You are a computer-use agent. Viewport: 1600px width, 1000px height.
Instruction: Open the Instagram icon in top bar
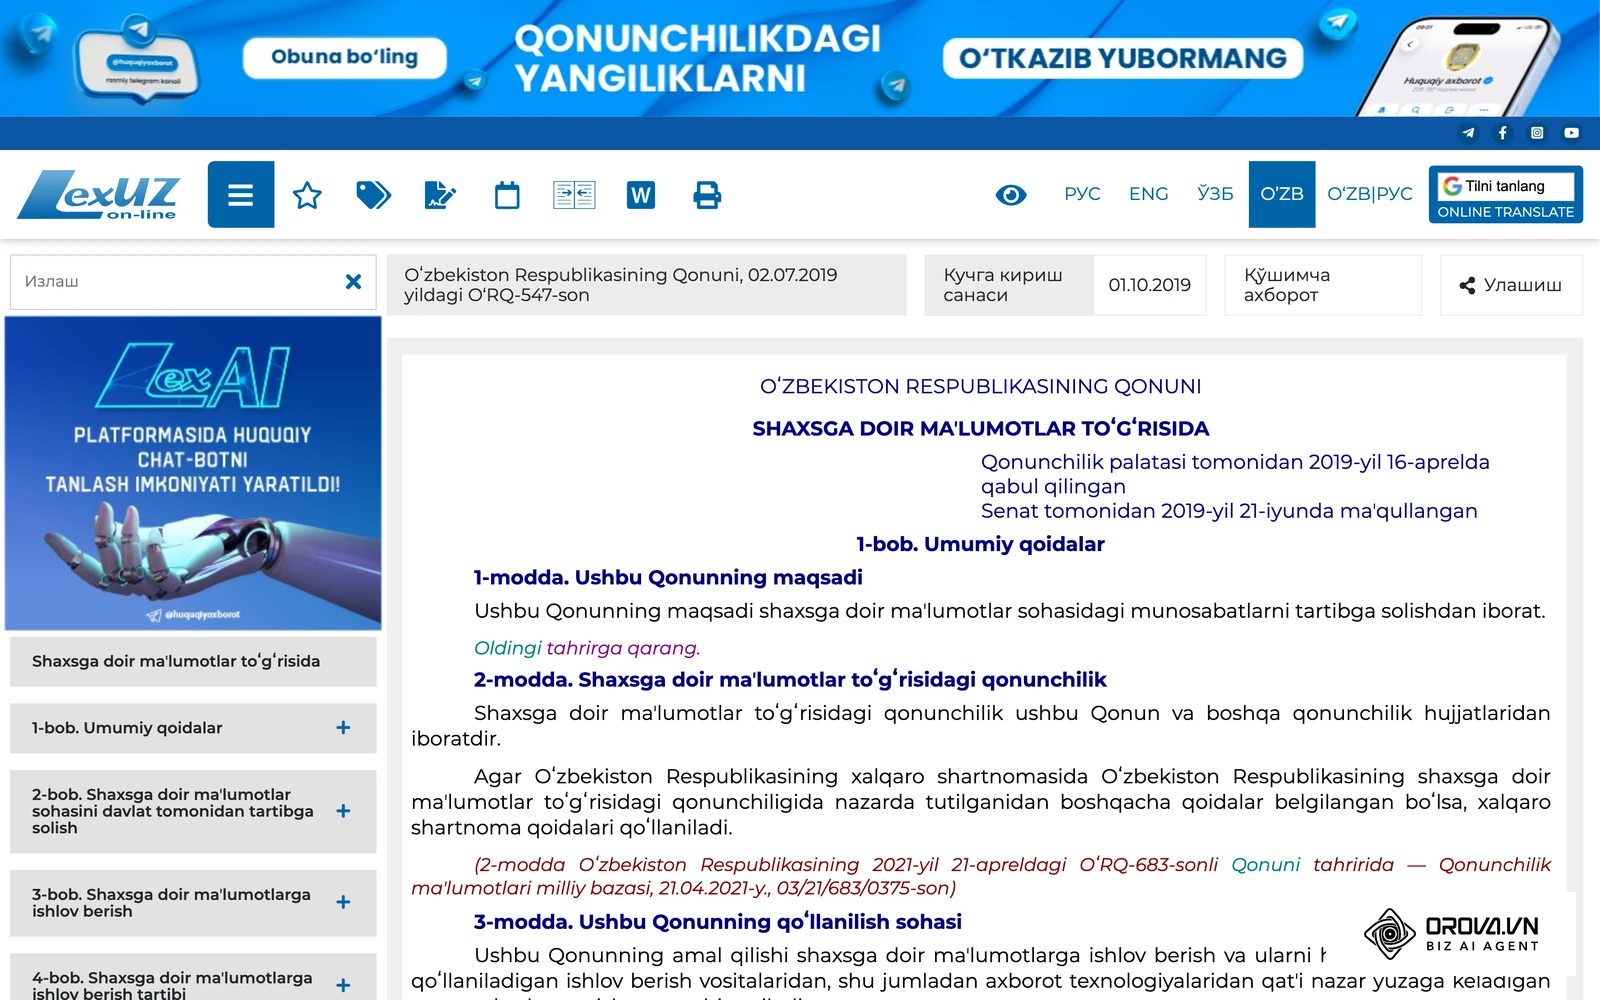[x=1537, y=133]
